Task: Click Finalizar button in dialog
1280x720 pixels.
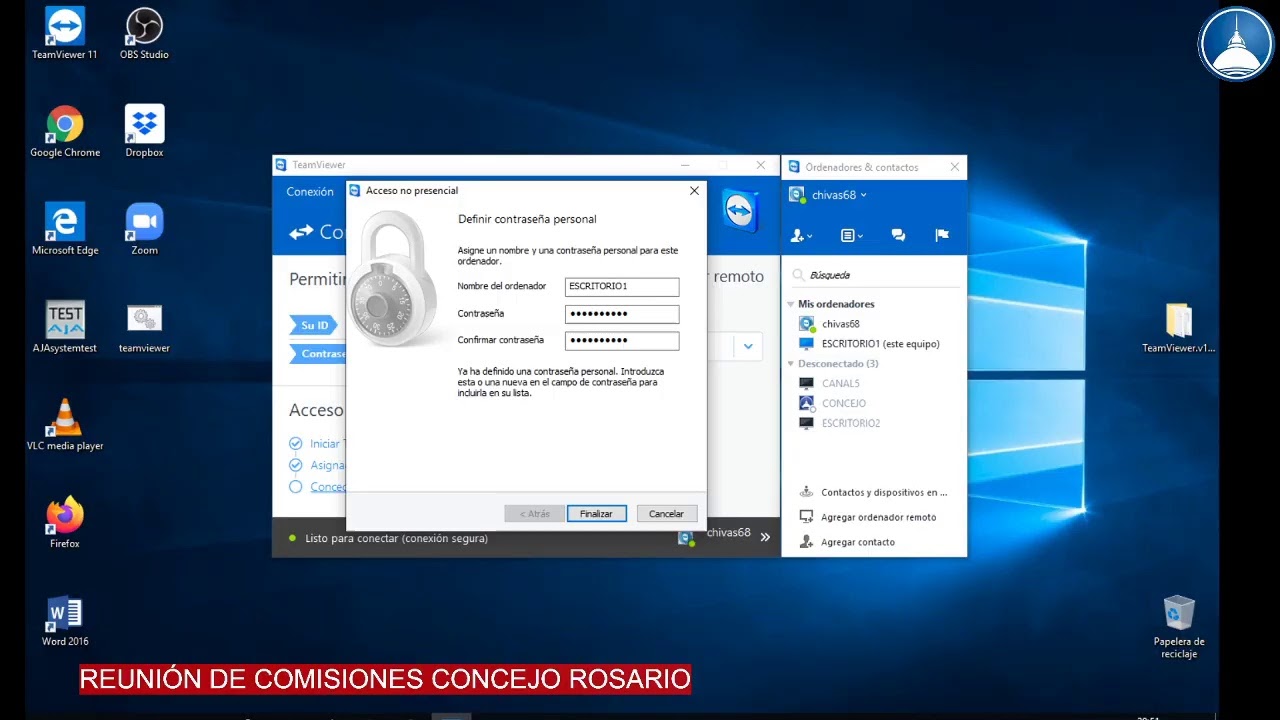Action: pos(596,513)
